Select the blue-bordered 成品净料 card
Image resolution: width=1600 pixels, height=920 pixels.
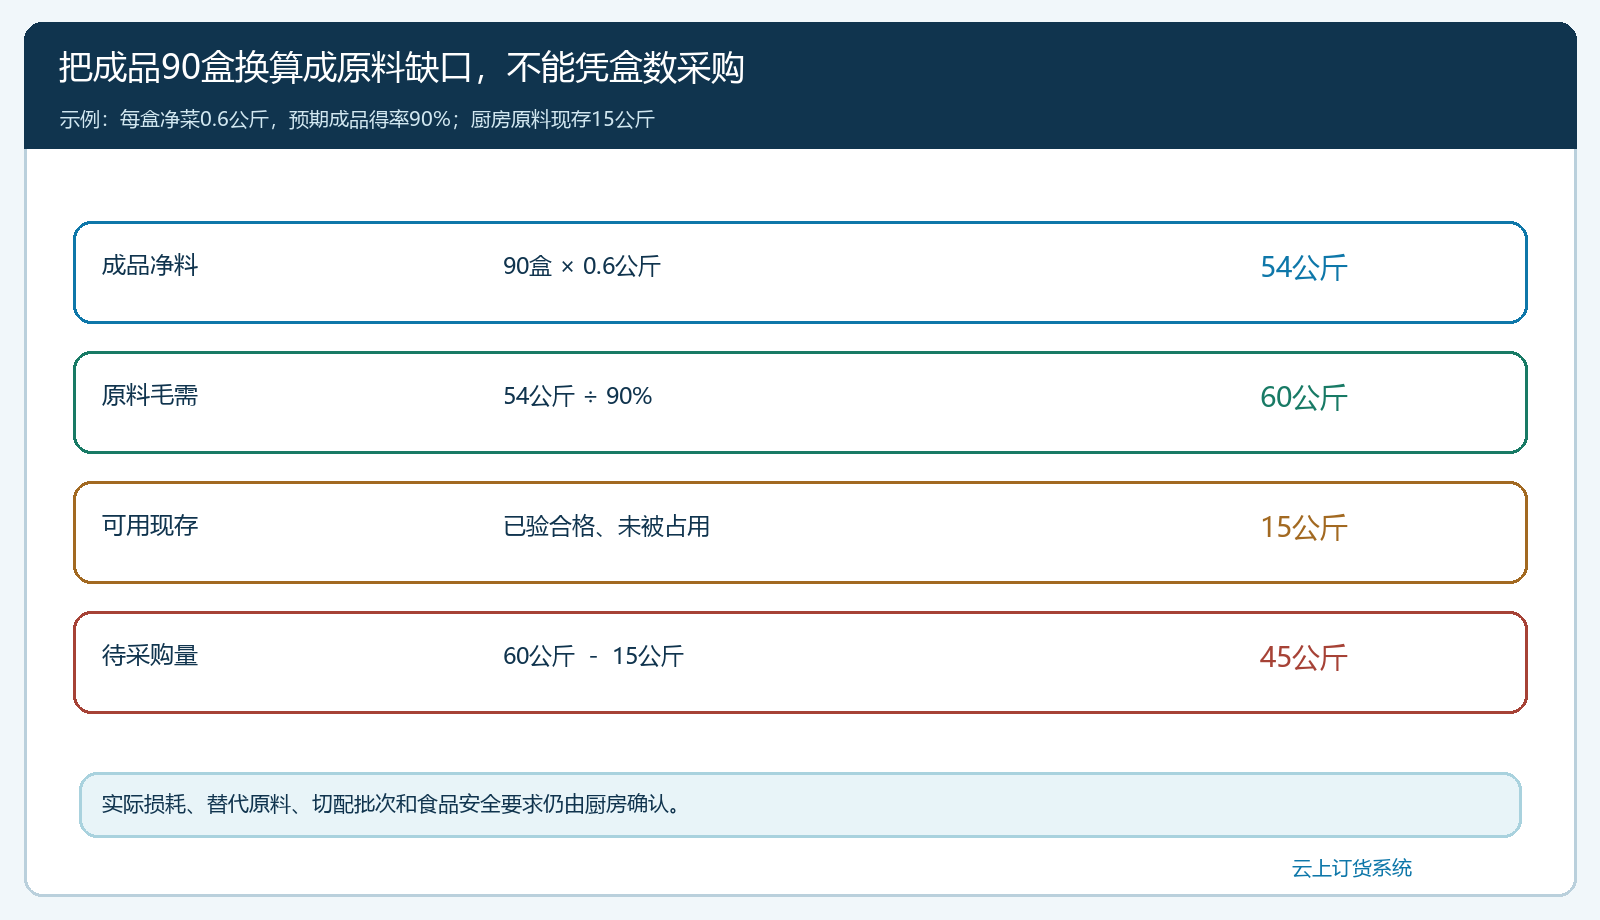[800, 272]
